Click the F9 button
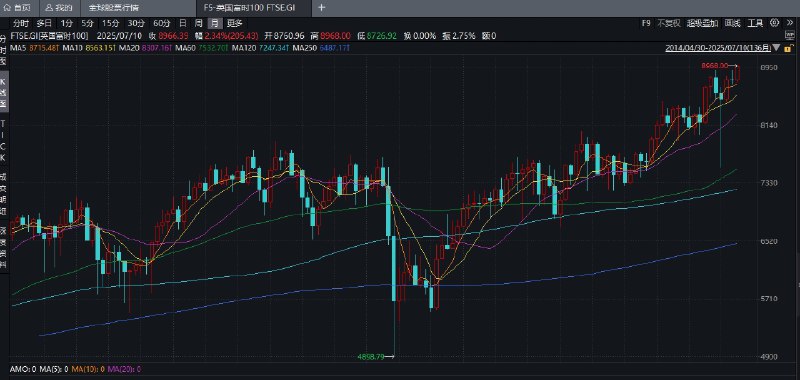This screenshot has width=800, height=380. [x=646, y=23]
